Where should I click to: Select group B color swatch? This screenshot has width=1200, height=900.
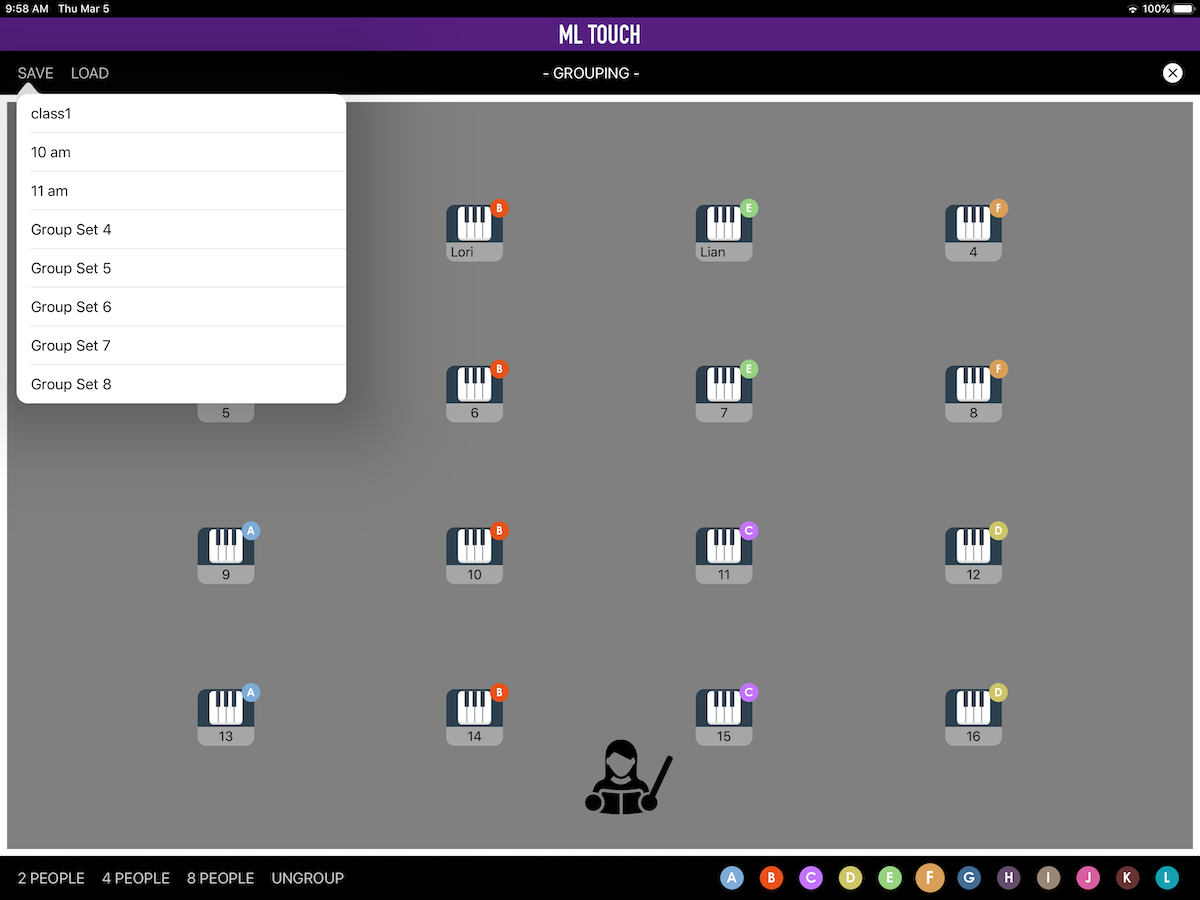(771, 878)
